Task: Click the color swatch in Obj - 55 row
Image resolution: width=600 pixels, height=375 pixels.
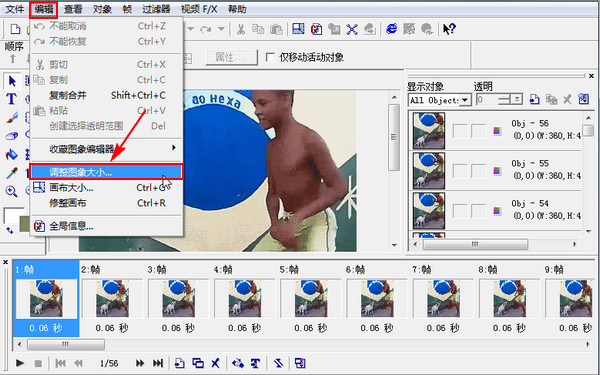Action: 497,171
